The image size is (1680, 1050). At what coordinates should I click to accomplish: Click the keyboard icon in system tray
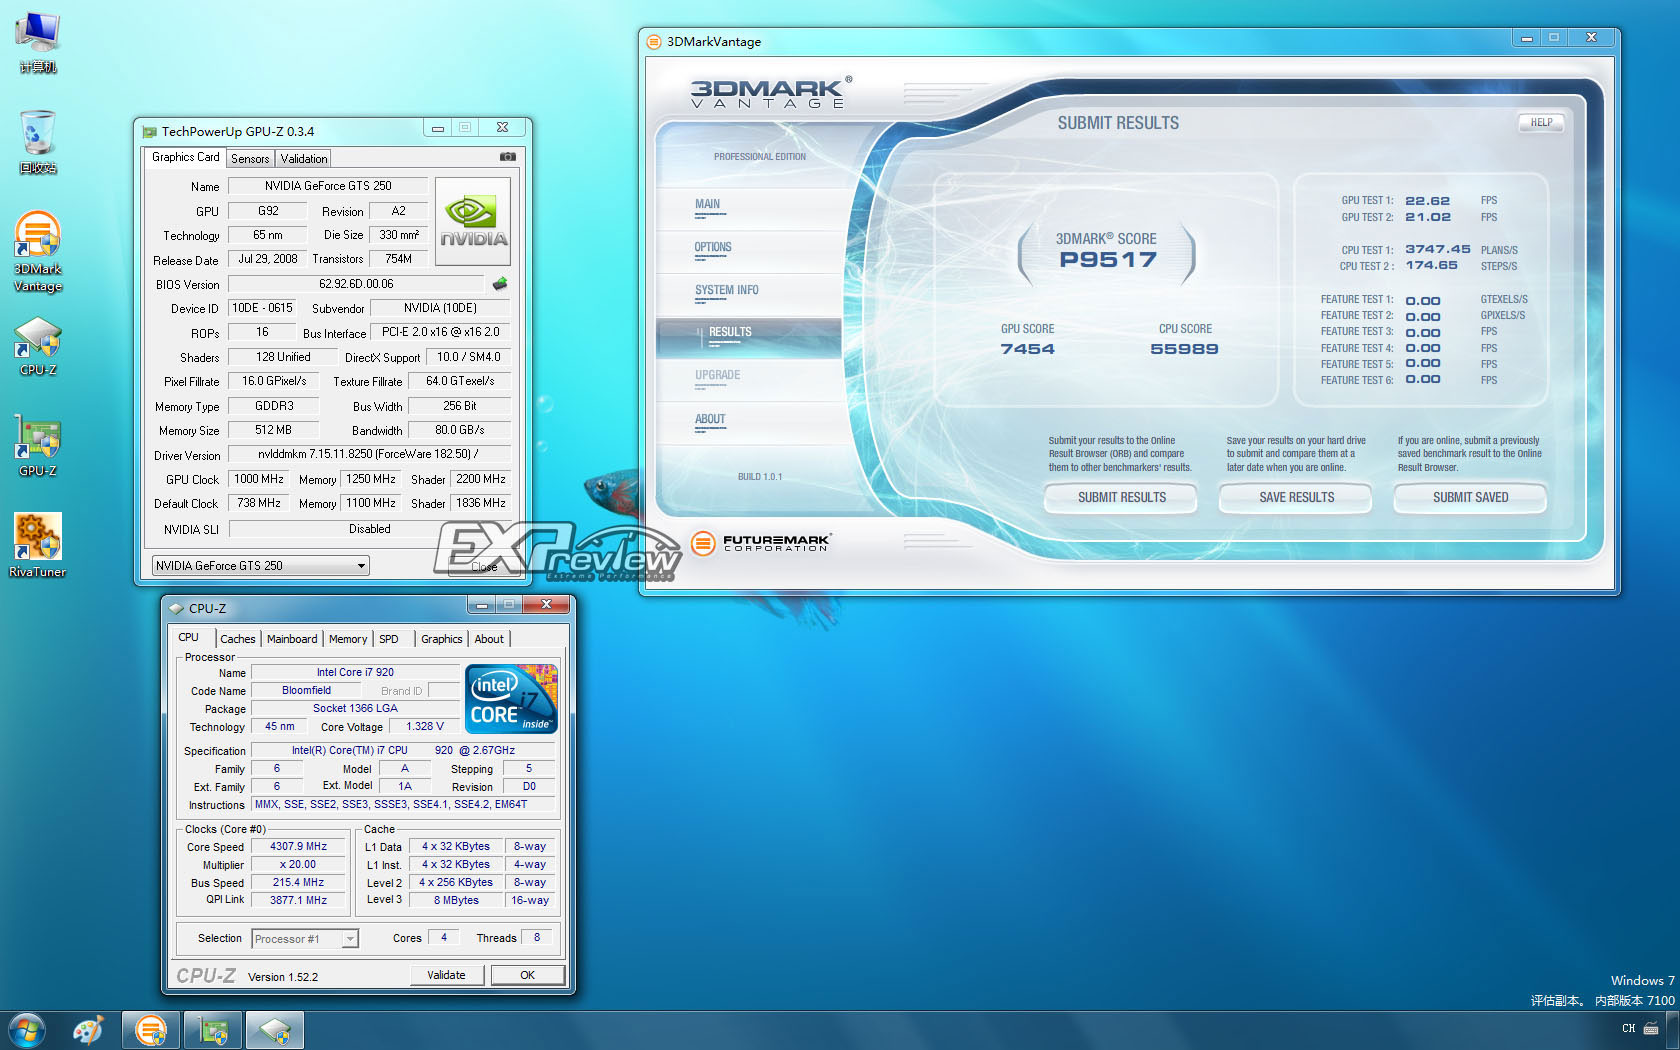(1651, 1028)
